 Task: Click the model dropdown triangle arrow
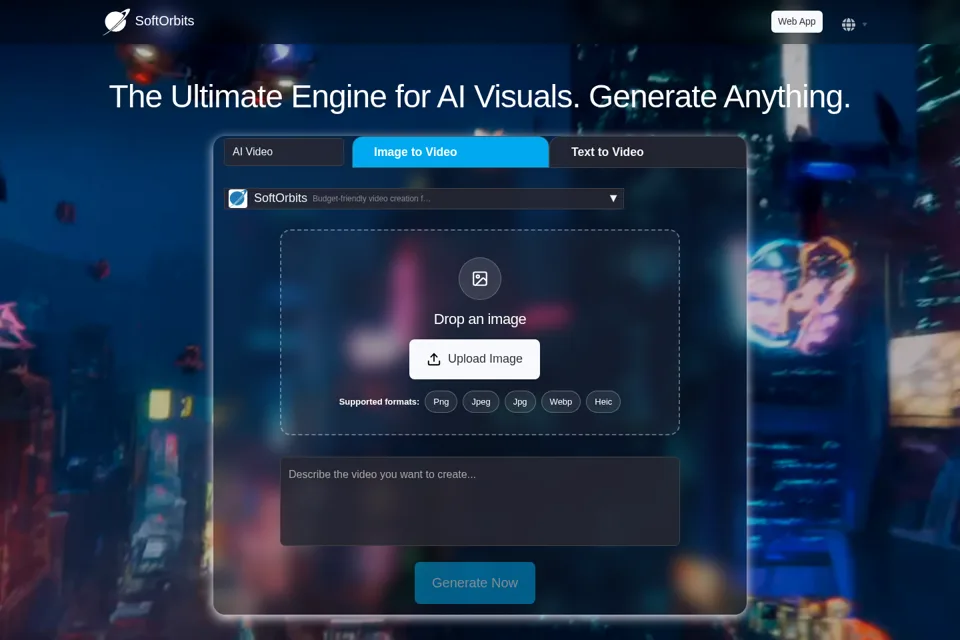[613, 198]
